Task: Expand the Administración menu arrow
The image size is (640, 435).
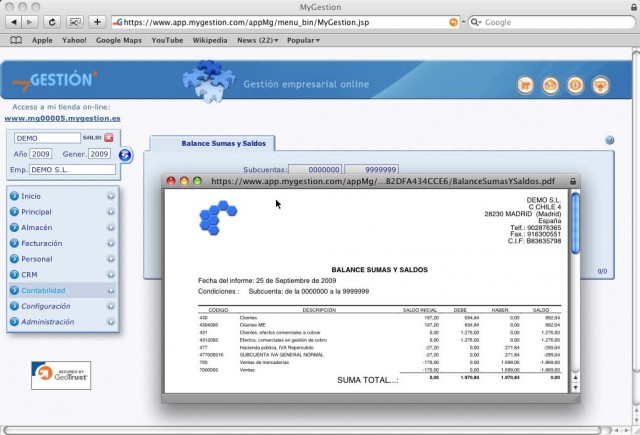Action: pos(111,322)
